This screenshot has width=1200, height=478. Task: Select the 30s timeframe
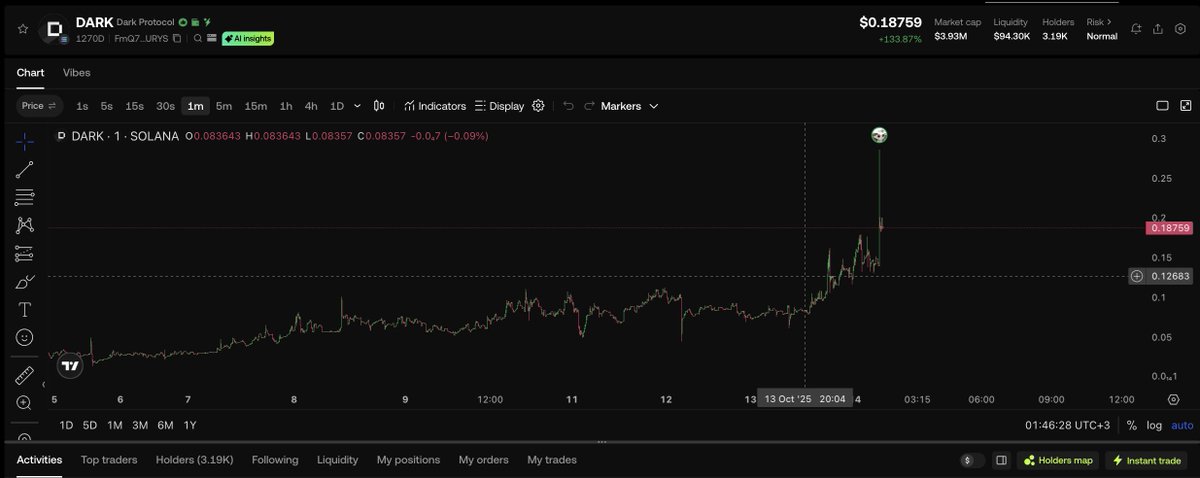coord(165,106)
